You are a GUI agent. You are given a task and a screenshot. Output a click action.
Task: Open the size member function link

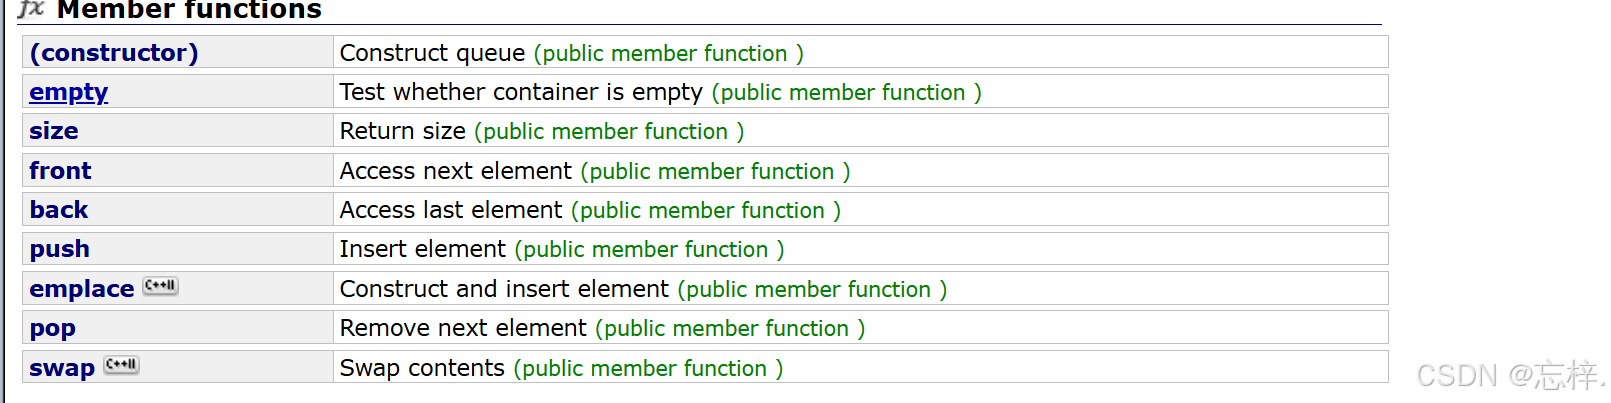(54, 131)
